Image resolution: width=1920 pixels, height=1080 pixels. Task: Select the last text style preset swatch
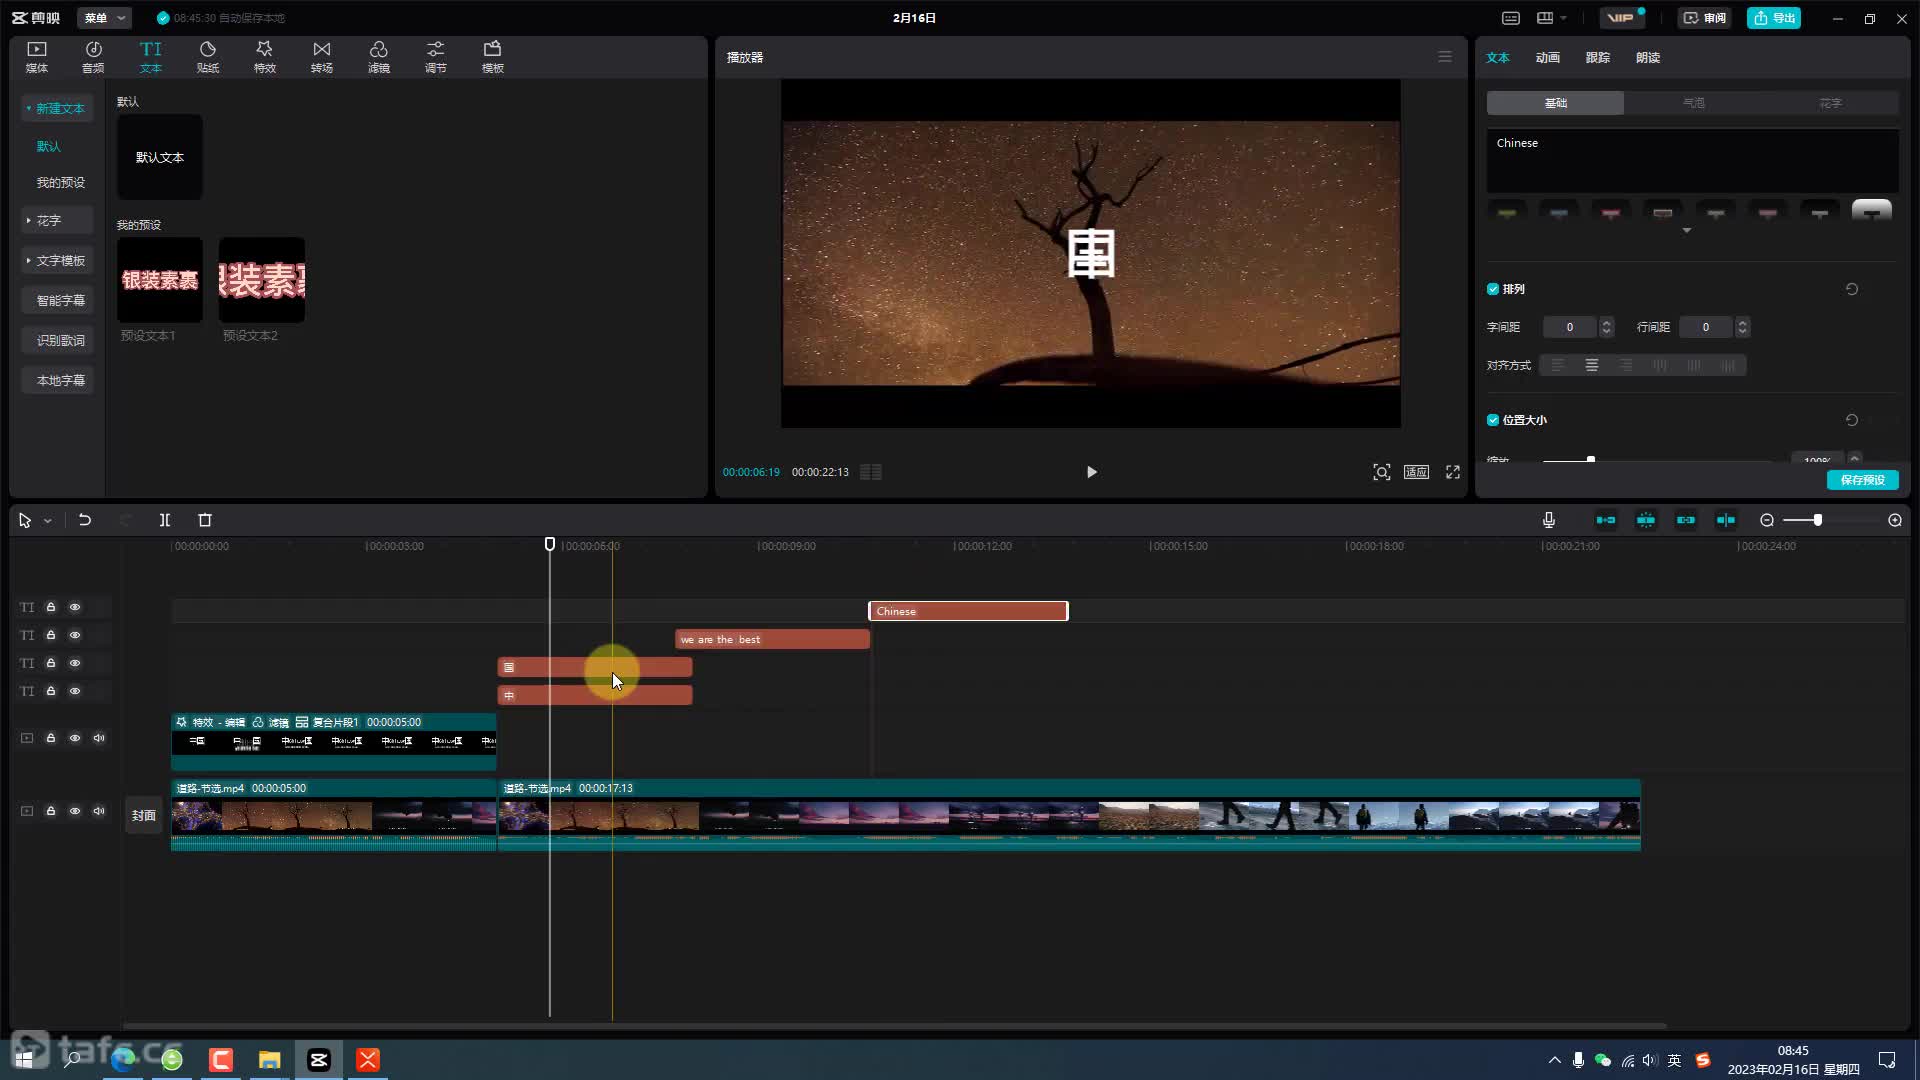1871,212
